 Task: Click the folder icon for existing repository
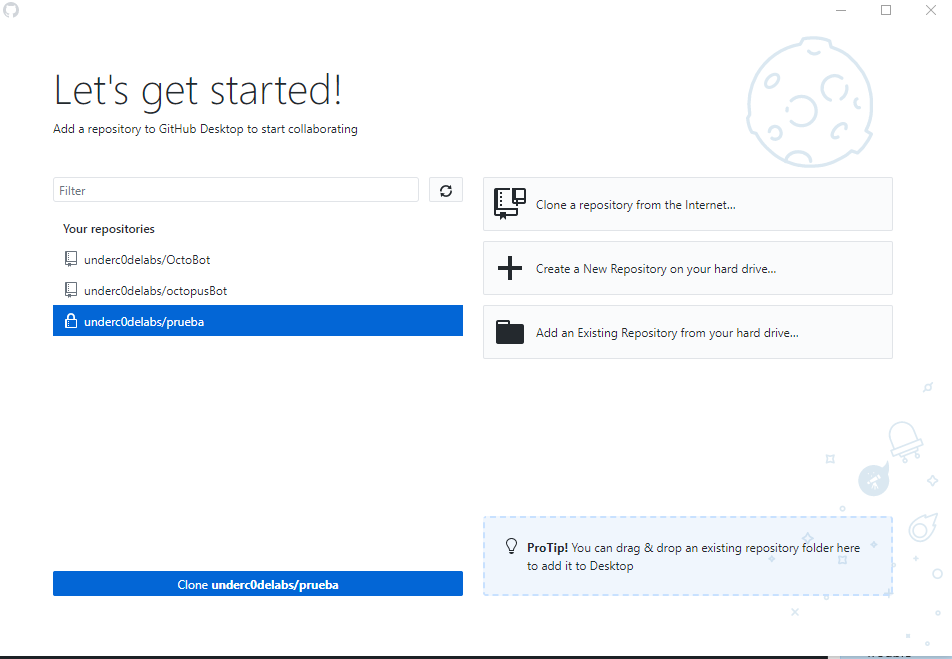coord(509,332)
